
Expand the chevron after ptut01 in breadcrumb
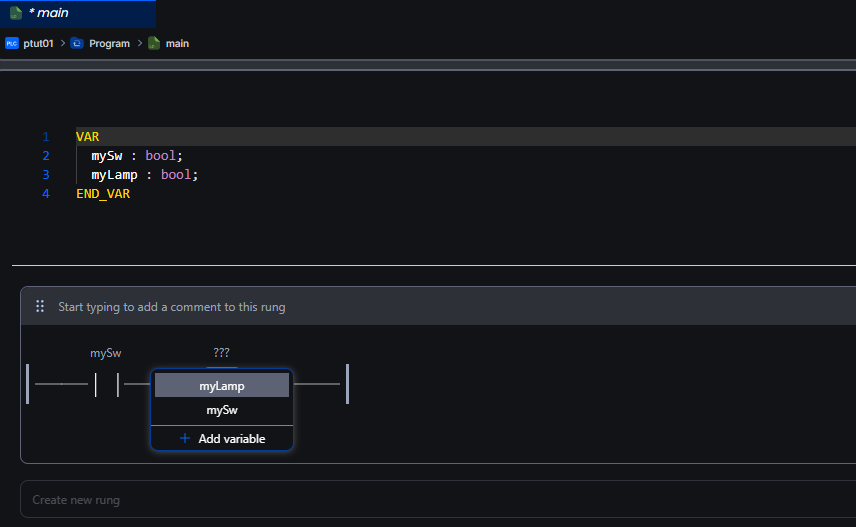pos(62,44)
